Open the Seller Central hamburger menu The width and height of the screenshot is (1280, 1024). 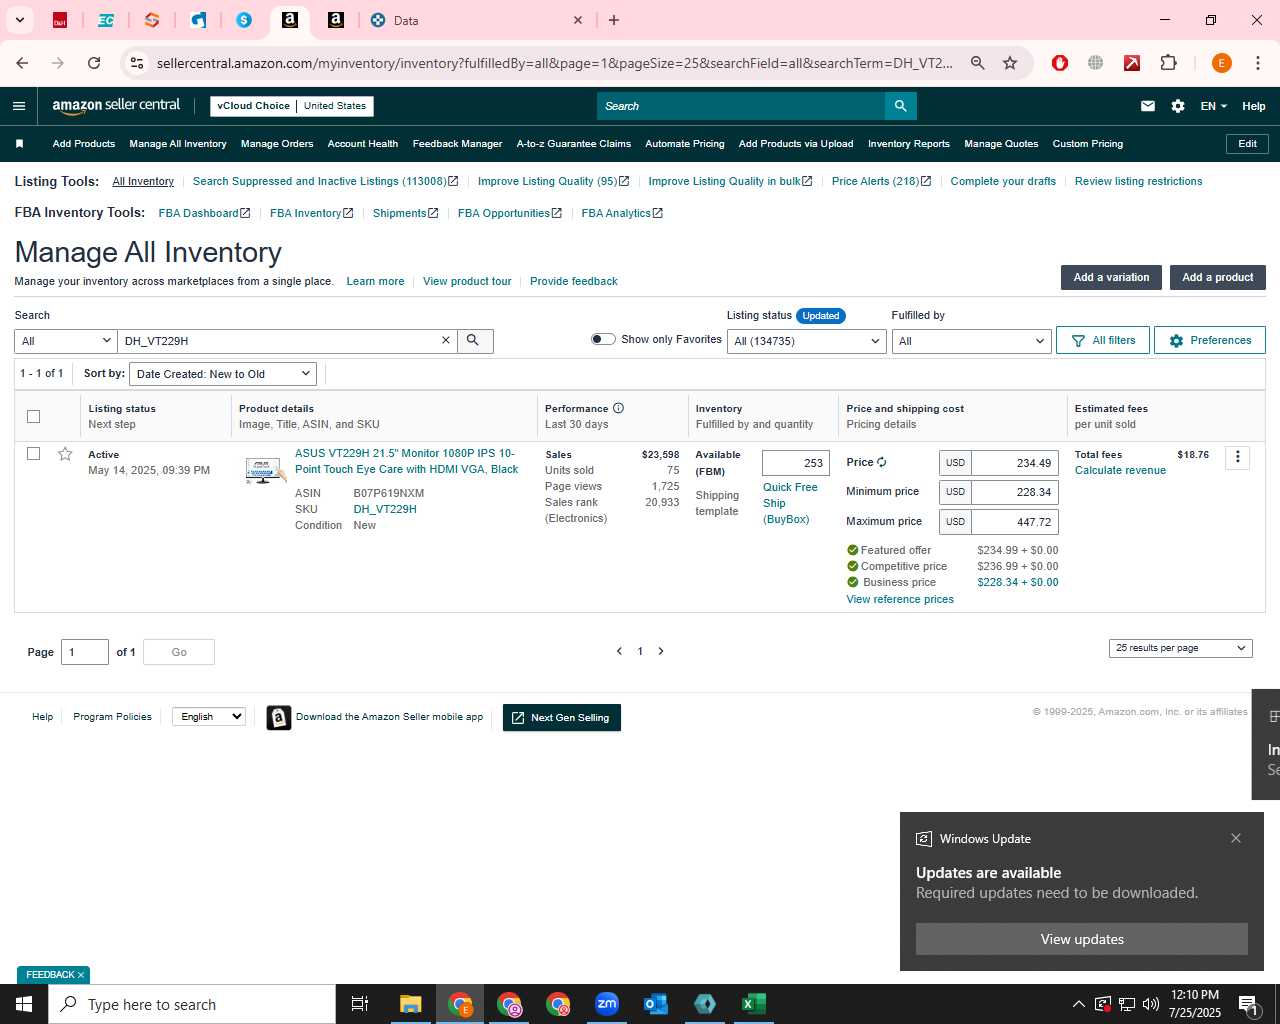point(19,106)
